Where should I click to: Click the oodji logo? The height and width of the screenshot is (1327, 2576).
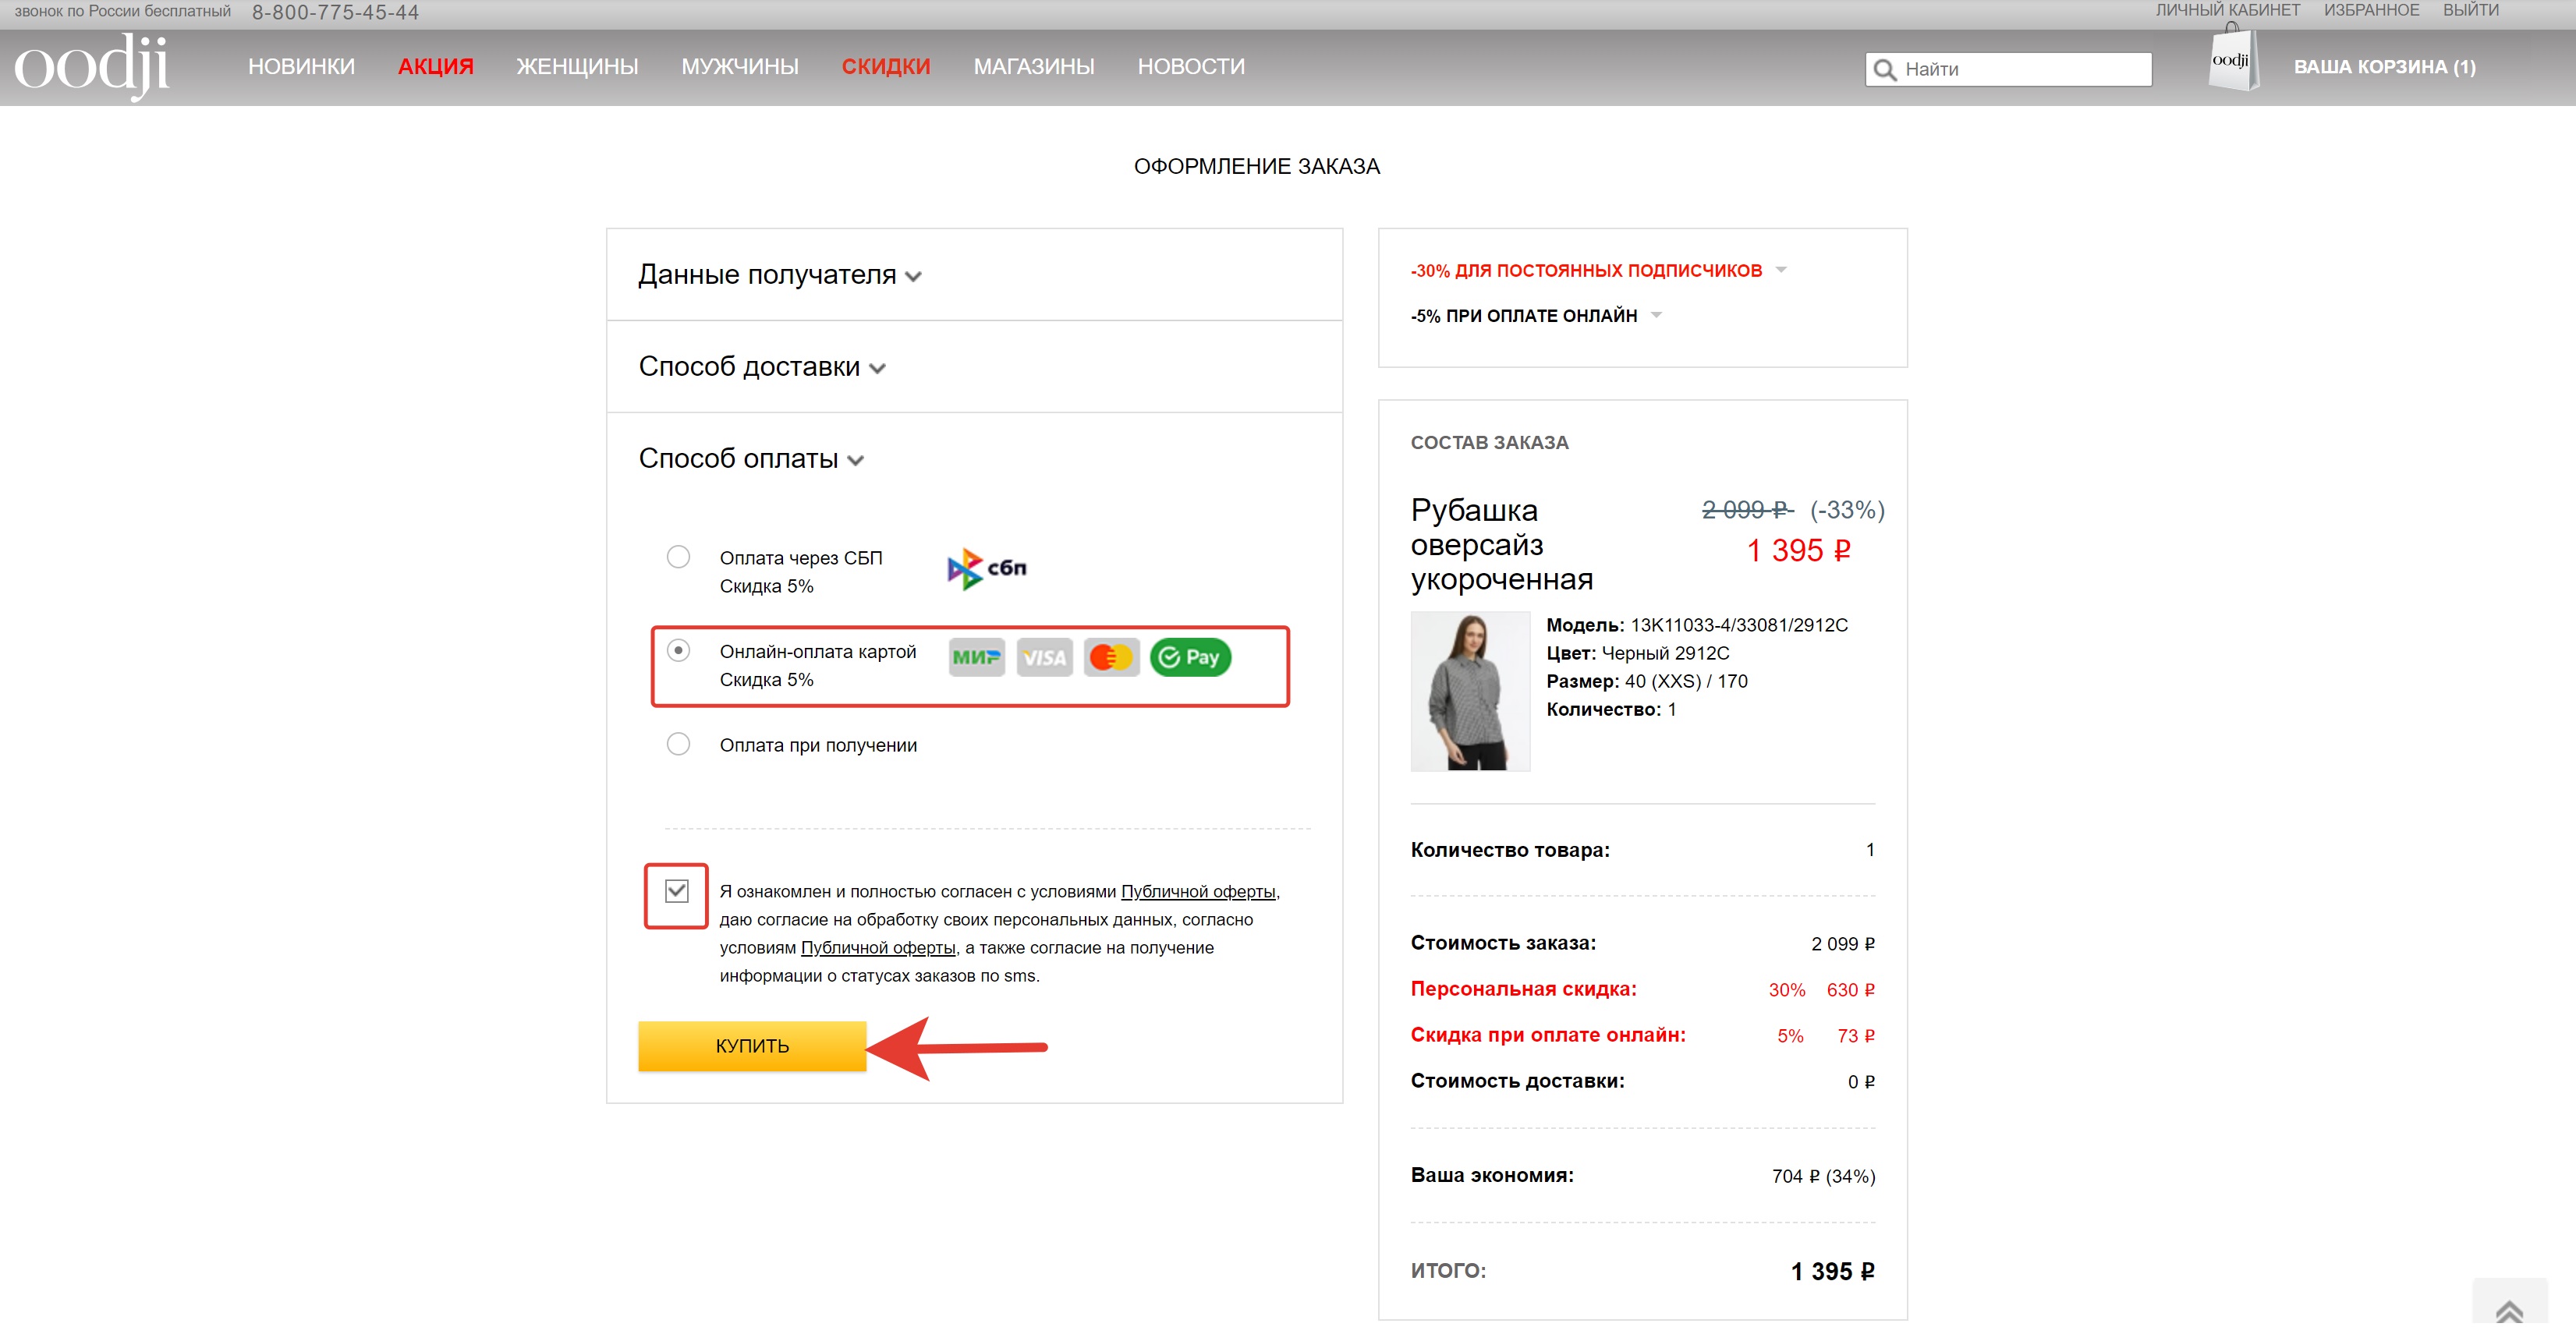[92, 66]
